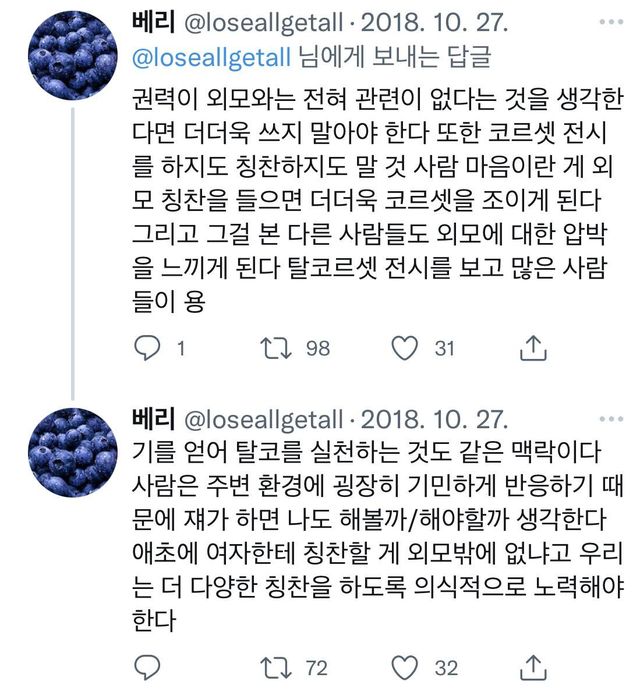Open the three-dot menu on the first tweet

click(610, 22)
